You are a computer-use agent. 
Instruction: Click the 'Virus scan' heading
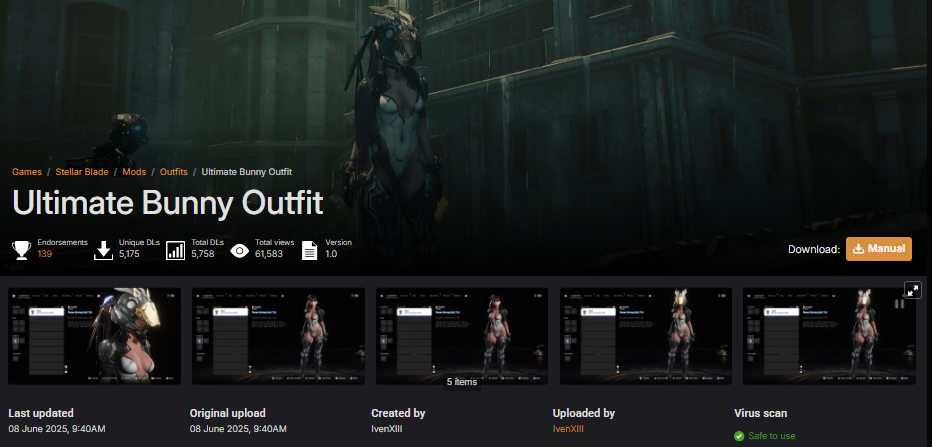click(x=760, y=413)
